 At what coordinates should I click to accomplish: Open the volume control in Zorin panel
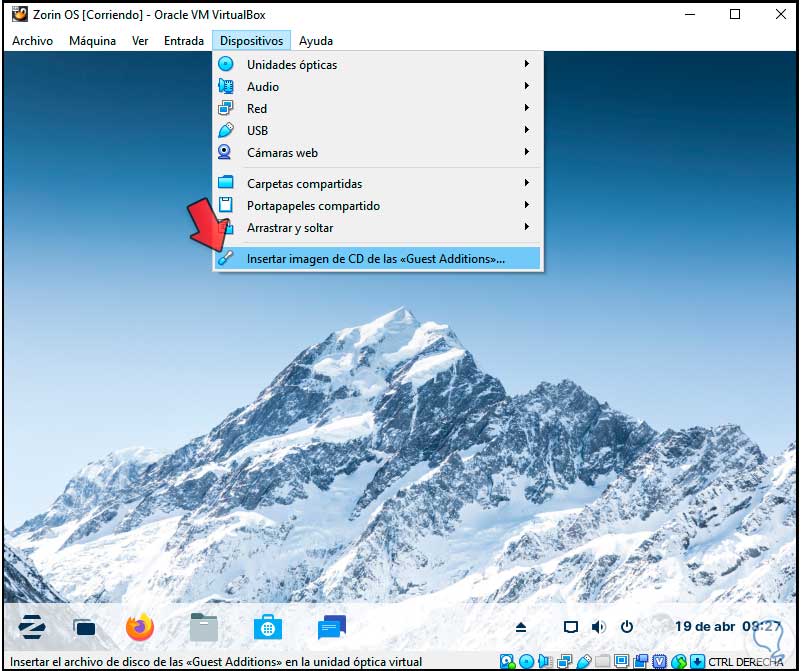click(x=599, y=627)
